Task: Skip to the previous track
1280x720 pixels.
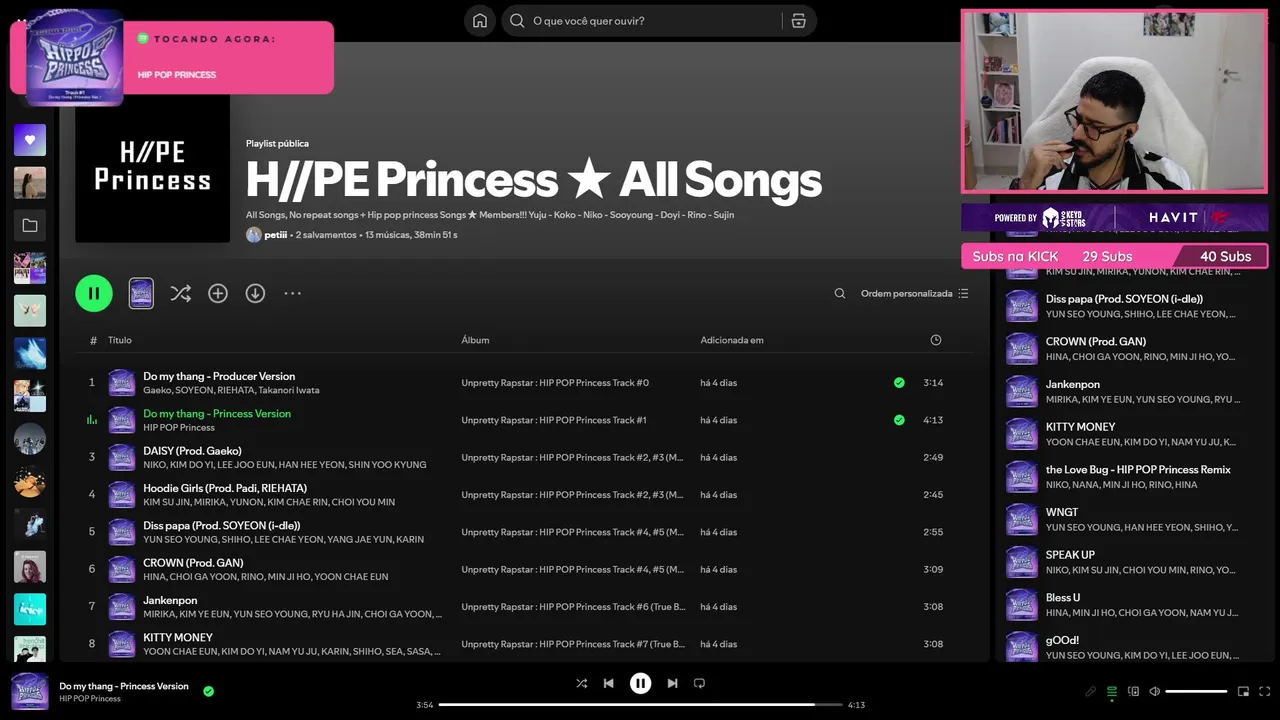Action: (608, 683)
